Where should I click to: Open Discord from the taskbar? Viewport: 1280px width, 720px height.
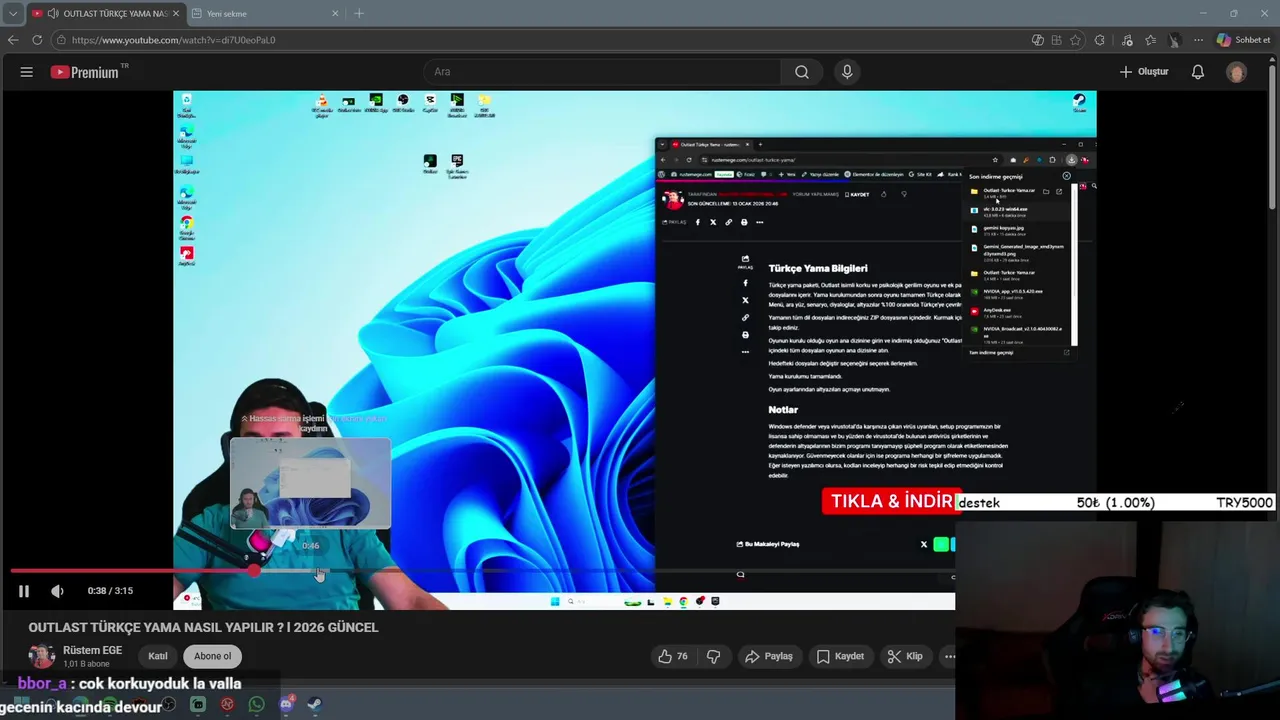(x=286, y=704)
